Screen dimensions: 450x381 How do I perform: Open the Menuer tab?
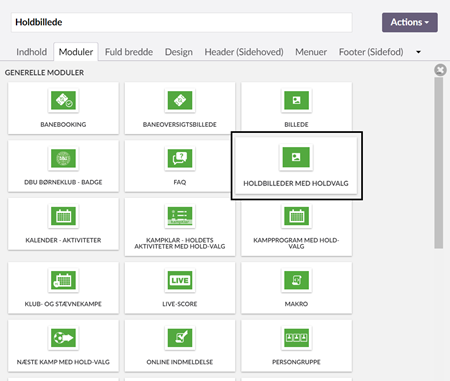coord(311,52)
